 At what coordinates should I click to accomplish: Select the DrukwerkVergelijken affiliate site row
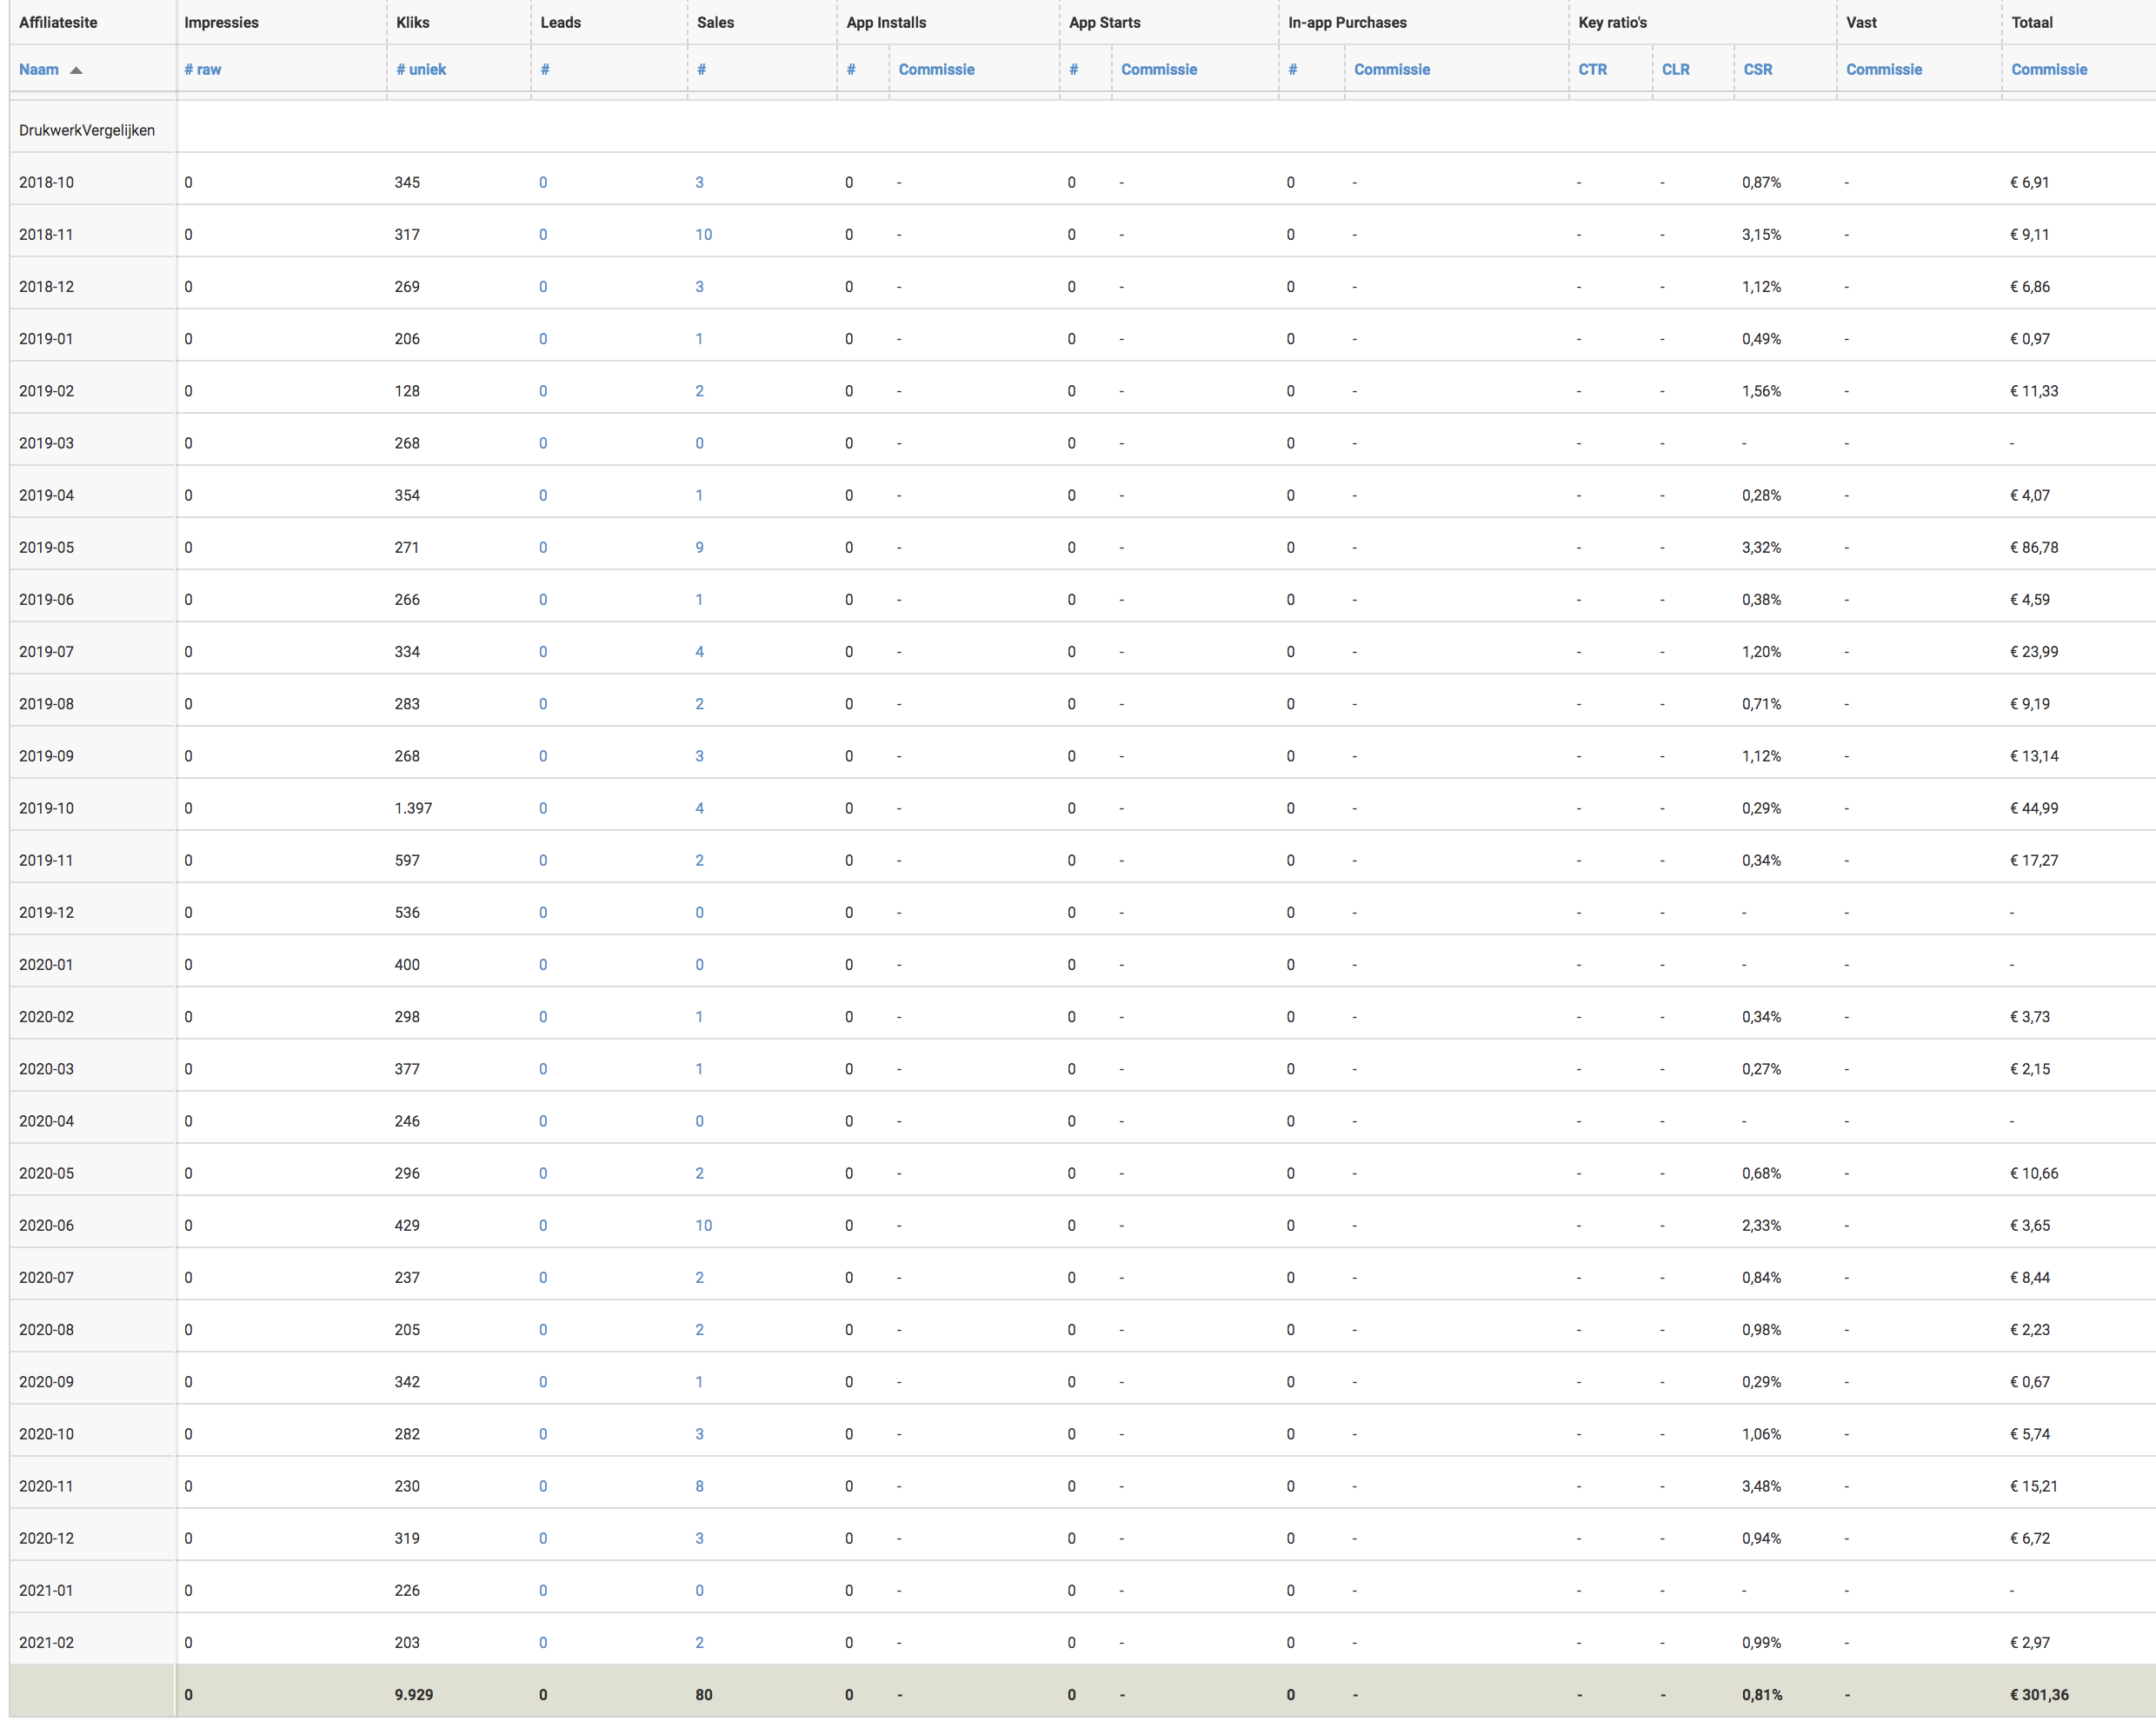click(87, 130)
